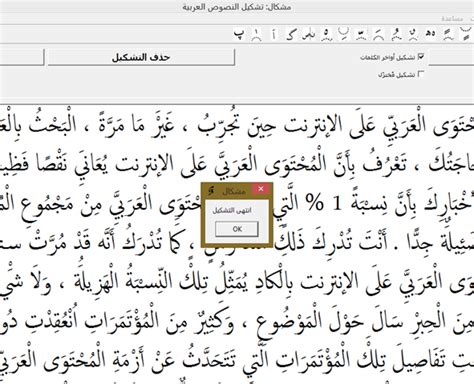
Task: Apply the kasra diacritic toolbar icon
Action: coord(343,33)
